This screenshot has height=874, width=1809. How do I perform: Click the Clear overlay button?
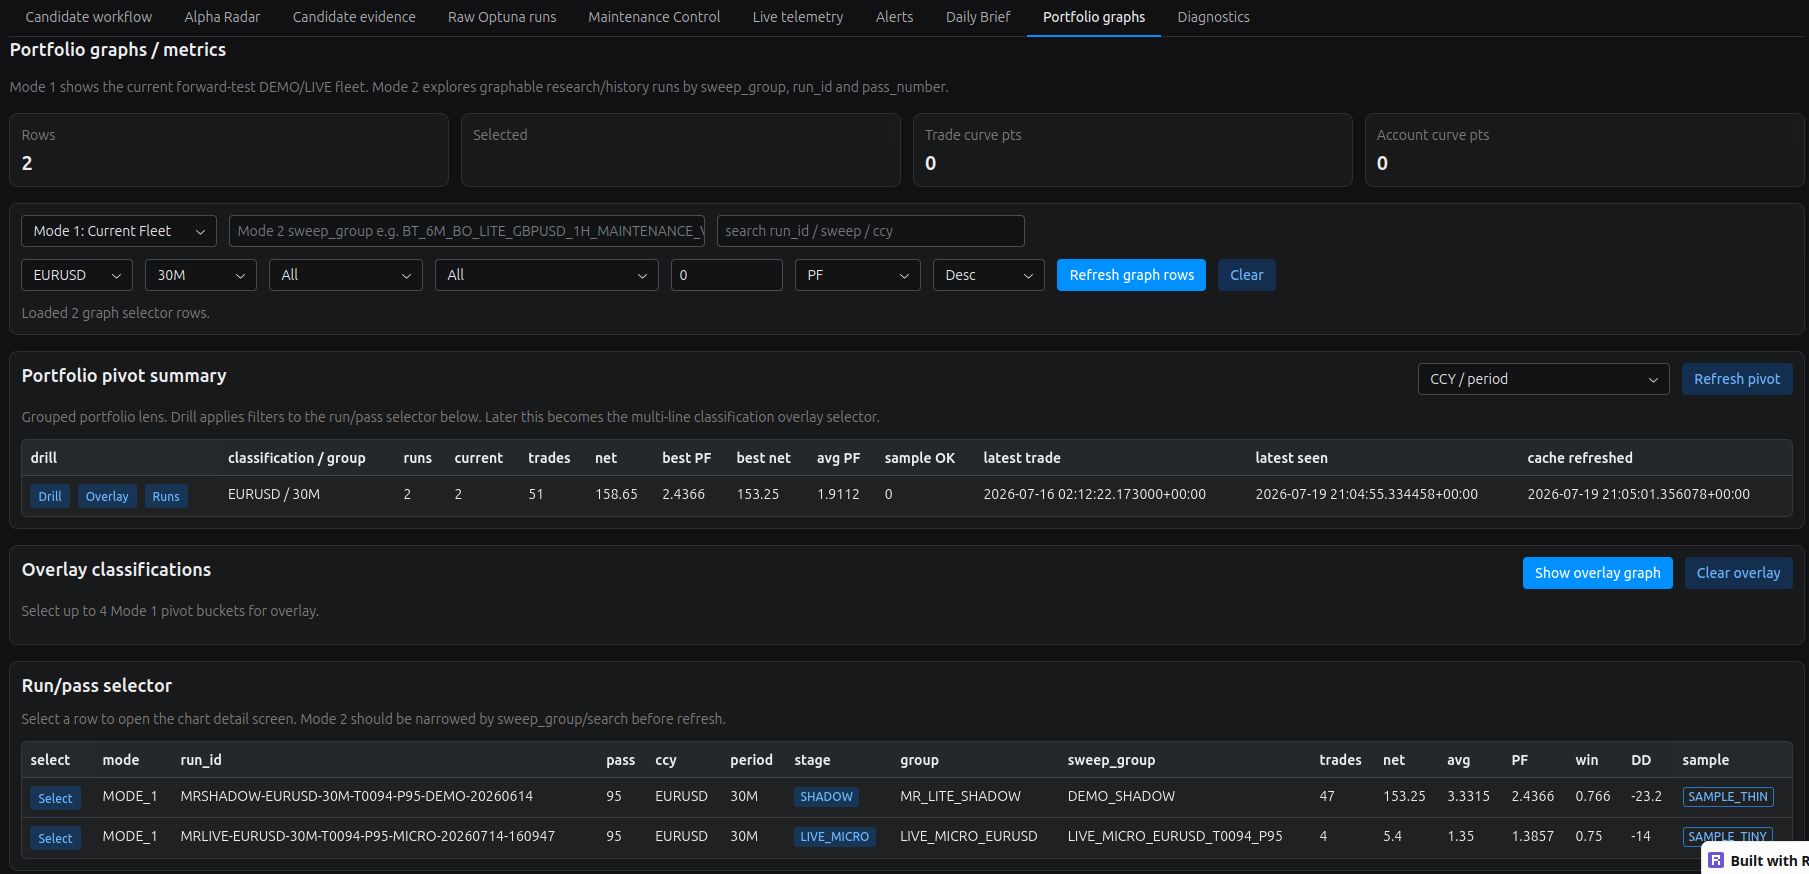click(1738, 573)
